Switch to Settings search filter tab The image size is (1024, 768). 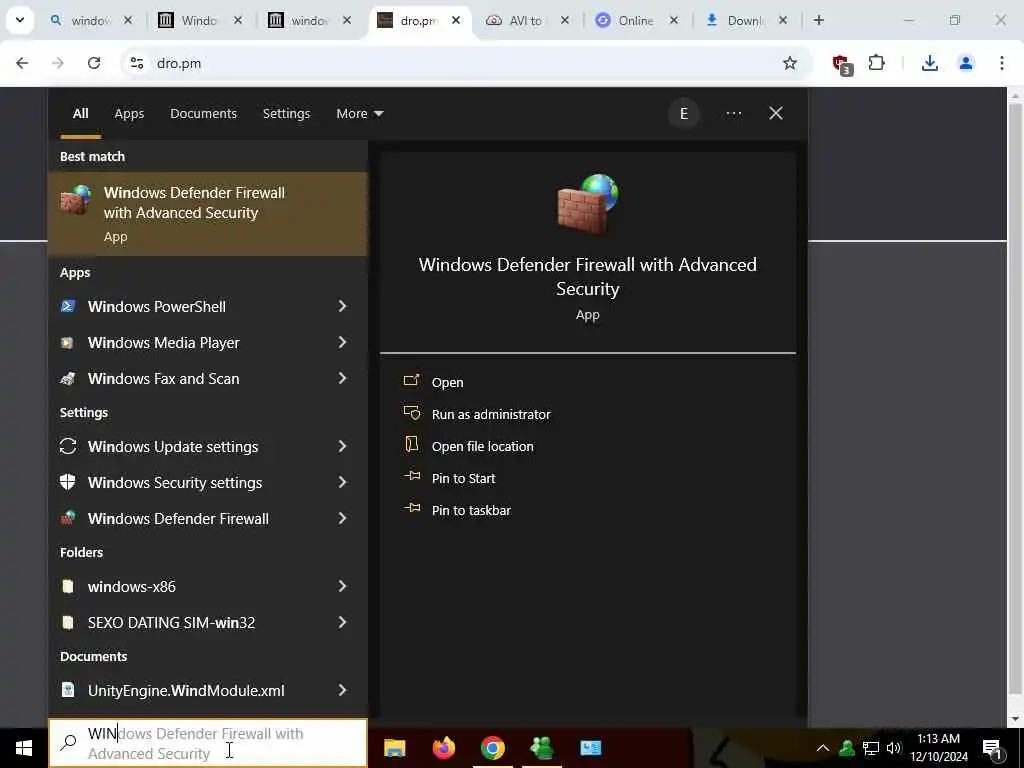(x=286, y=114)
